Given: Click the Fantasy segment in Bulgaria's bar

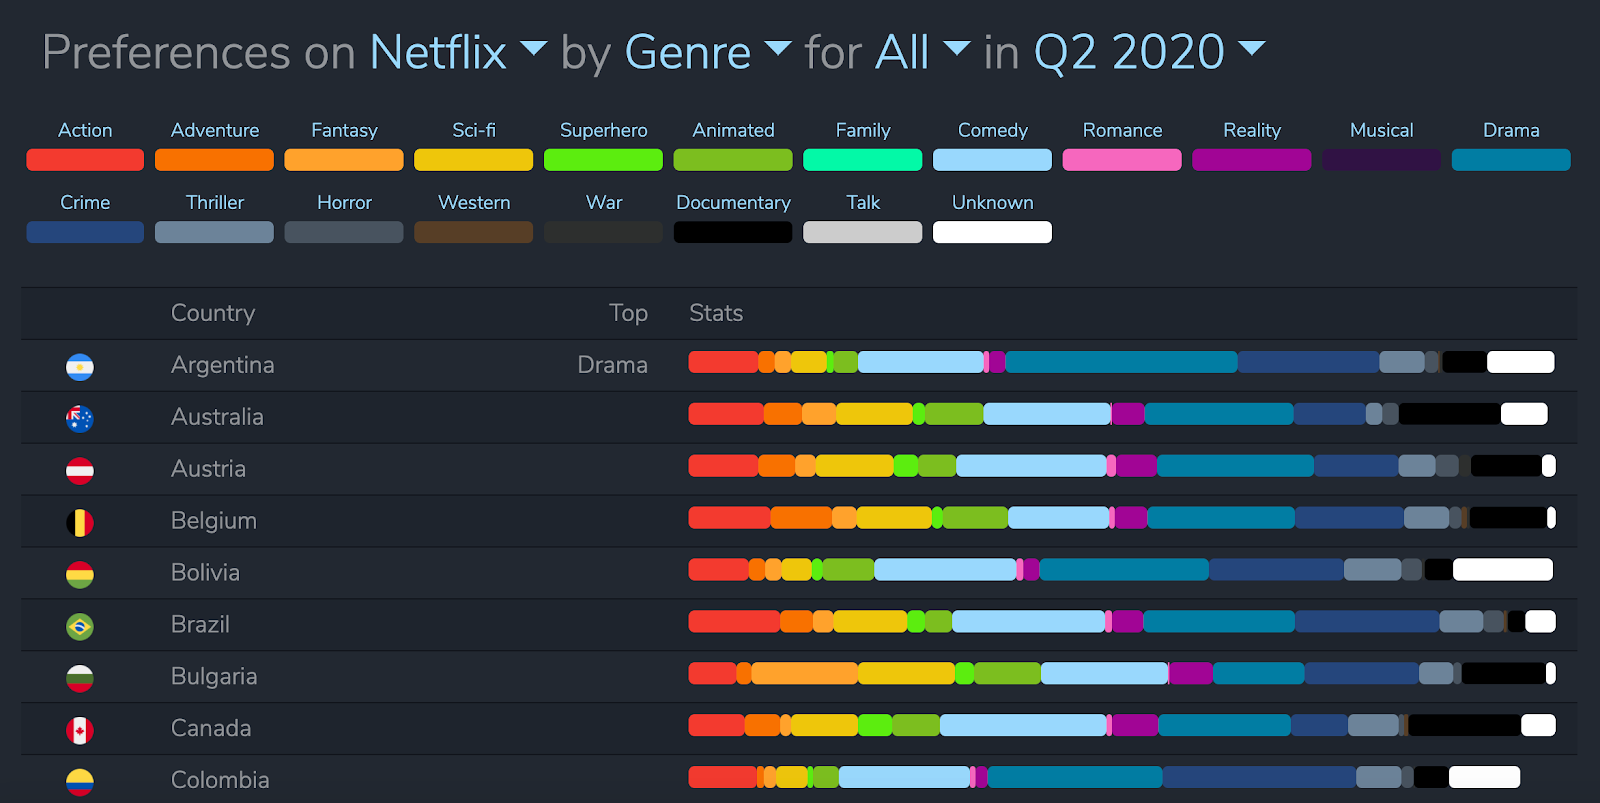Looking at the screenshot, I should (804, 673).
